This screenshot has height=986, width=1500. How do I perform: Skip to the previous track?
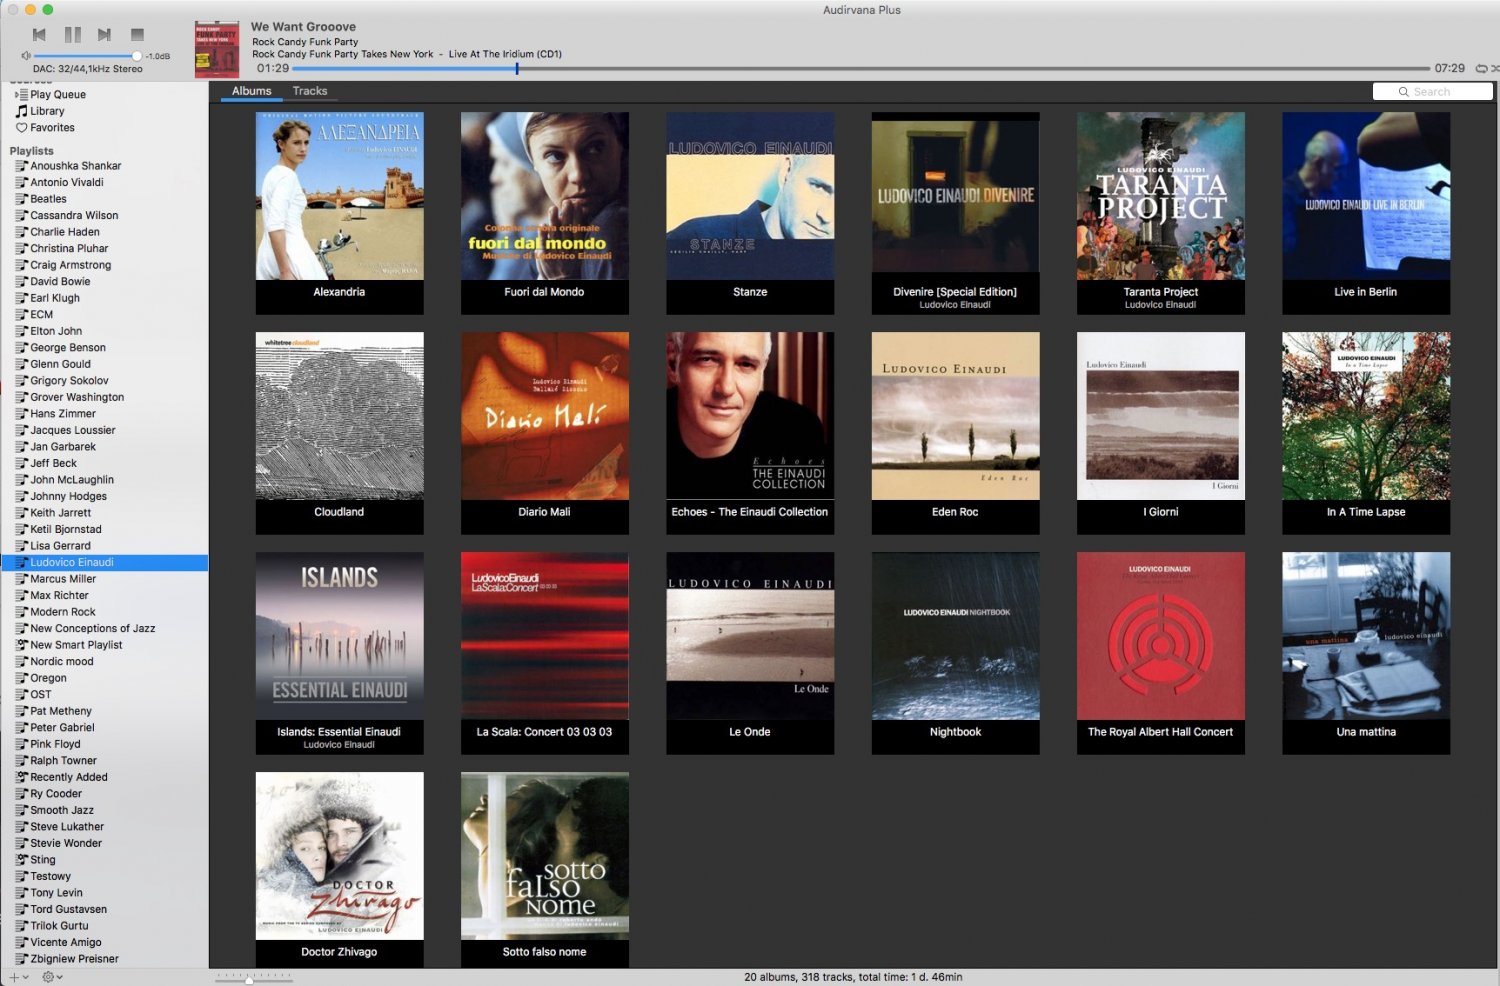click(x=39, y=35)
